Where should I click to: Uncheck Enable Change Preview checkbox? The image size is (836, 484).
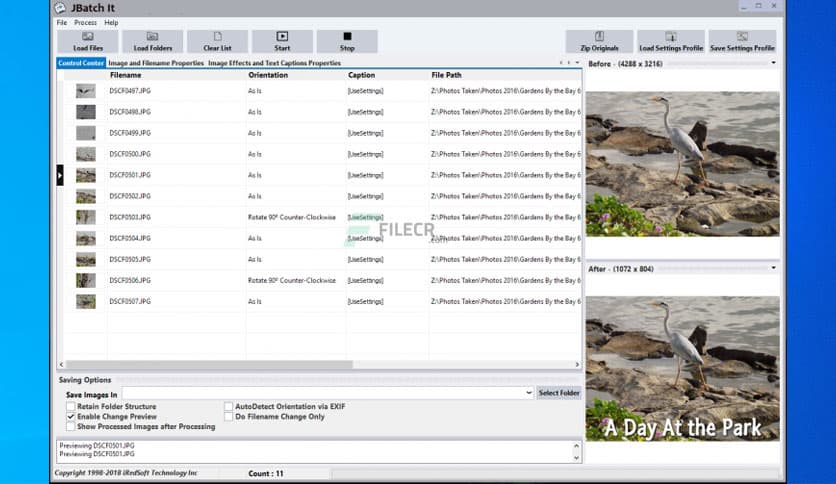coord(70,416)
